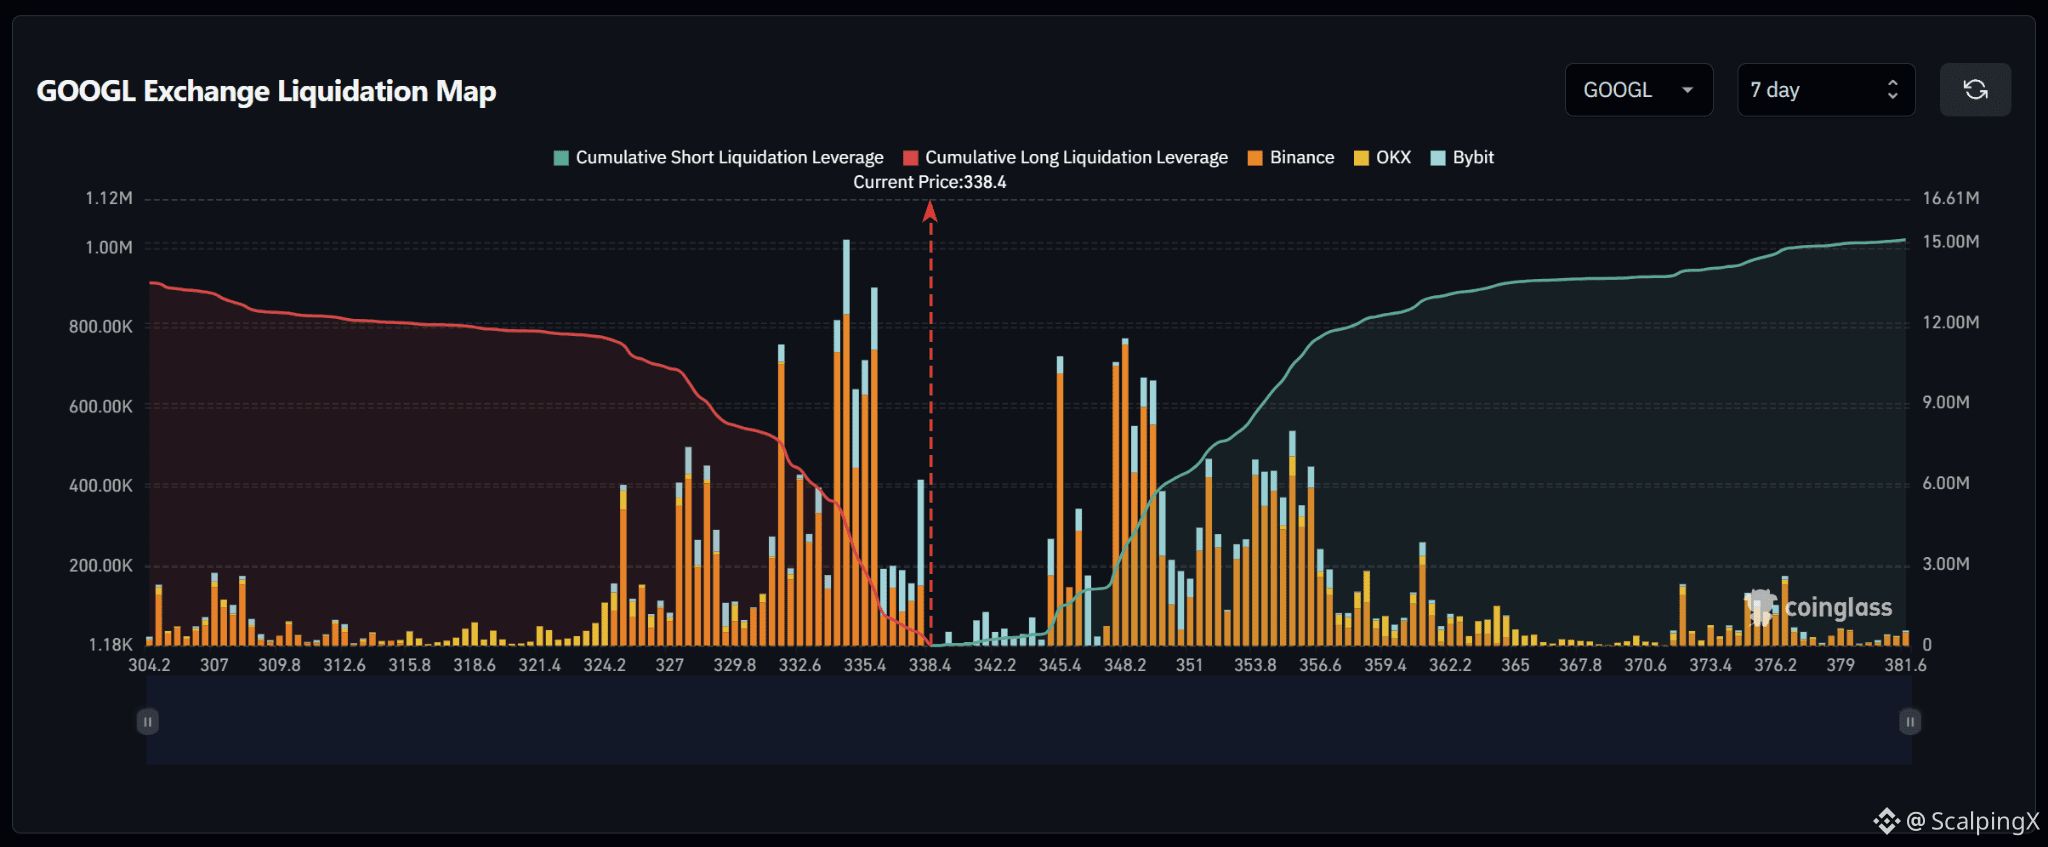The image size is (2048, 847).
Task: Toggle the Bybit legend entry
Action: pyautogui.click(x=1462, y=158)
